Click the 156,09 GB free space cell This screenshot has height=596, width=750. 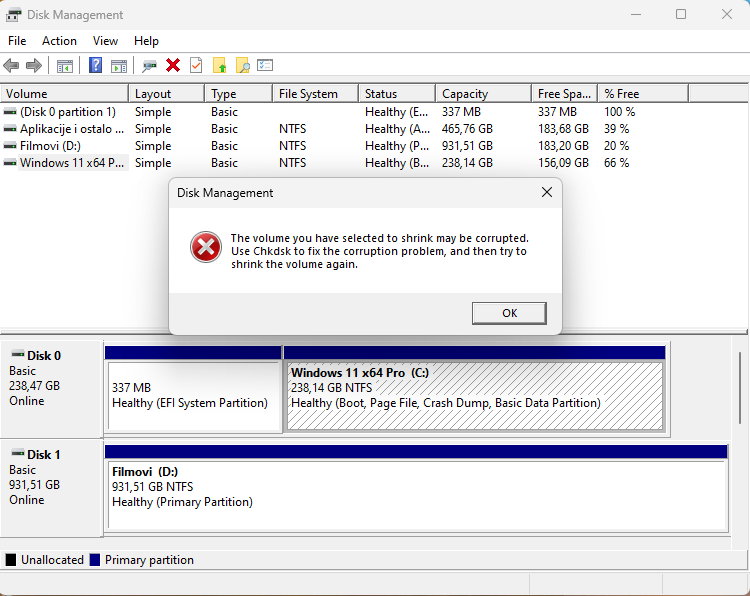[x=563, y=163]
